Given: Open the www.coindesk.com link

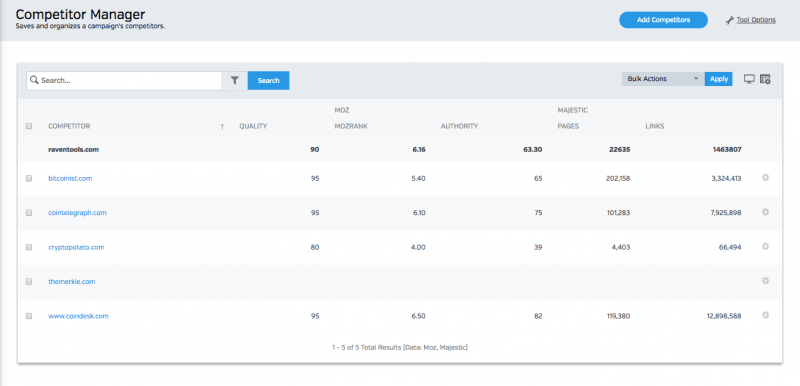Looking at the screenshot, I should 78,316.
